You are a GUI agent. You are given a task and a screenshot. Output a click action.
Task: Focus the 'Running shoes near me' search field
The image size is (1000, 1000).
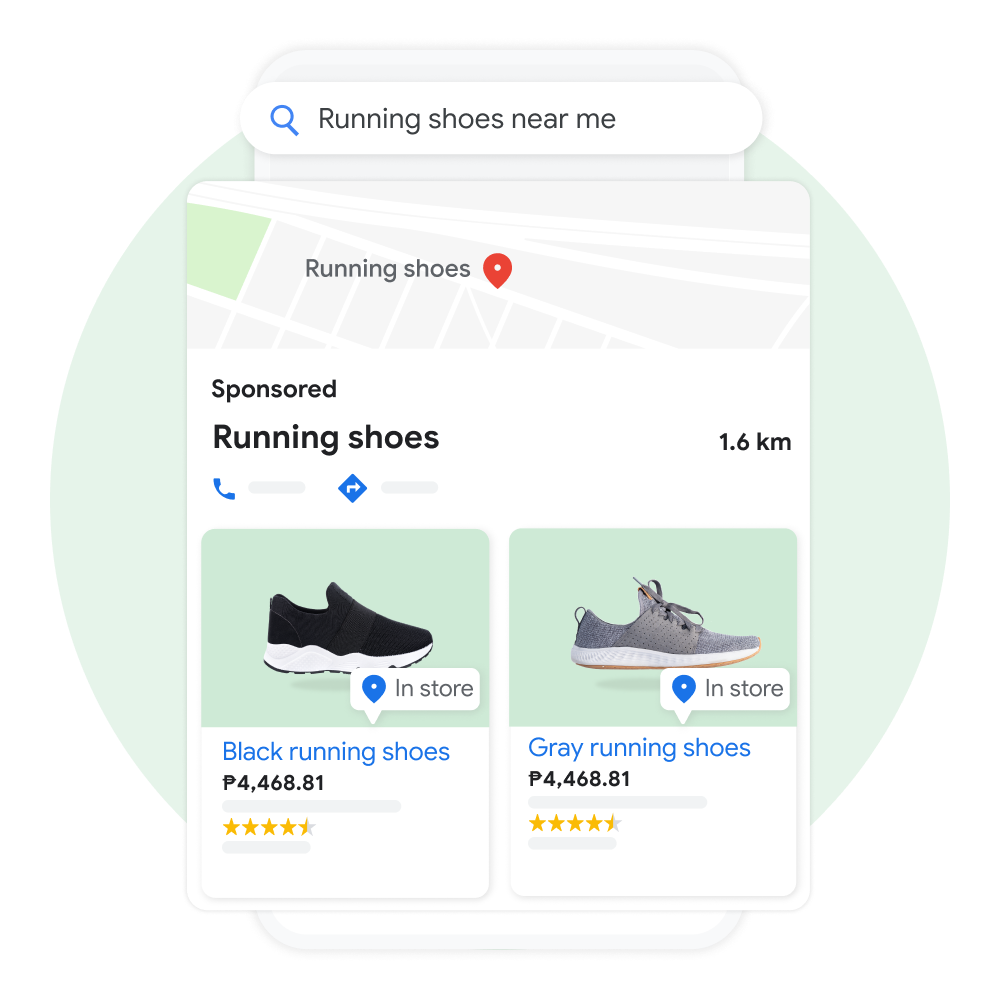(501, 119)
